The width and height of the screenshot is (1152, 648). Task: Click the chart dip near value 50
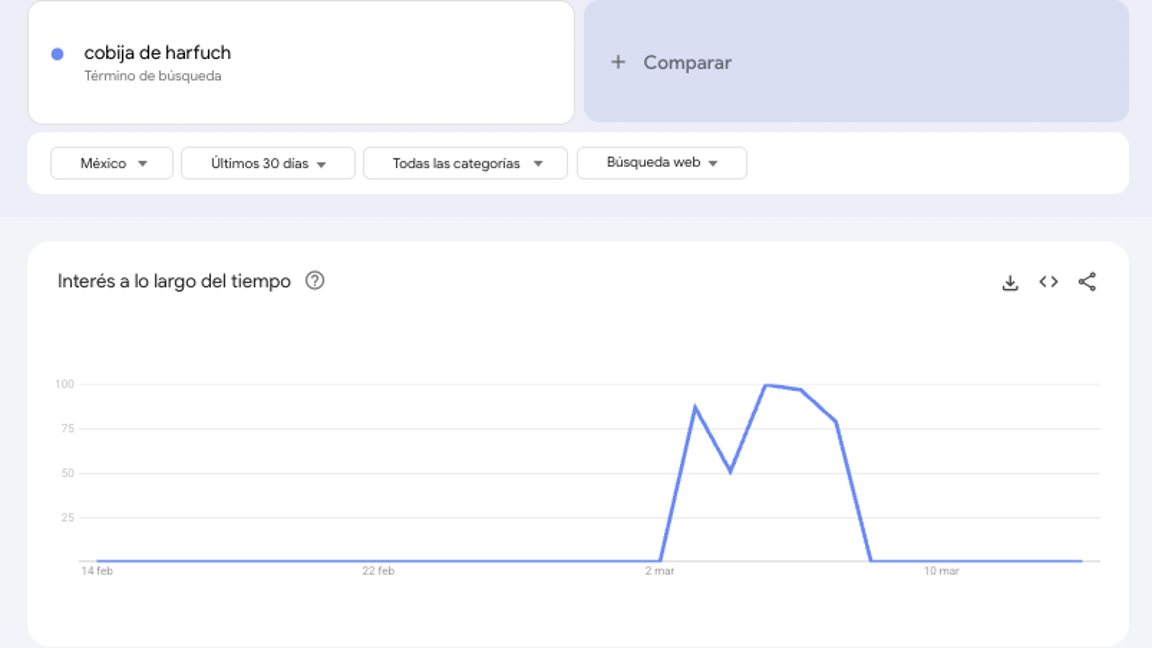[730, 471]
